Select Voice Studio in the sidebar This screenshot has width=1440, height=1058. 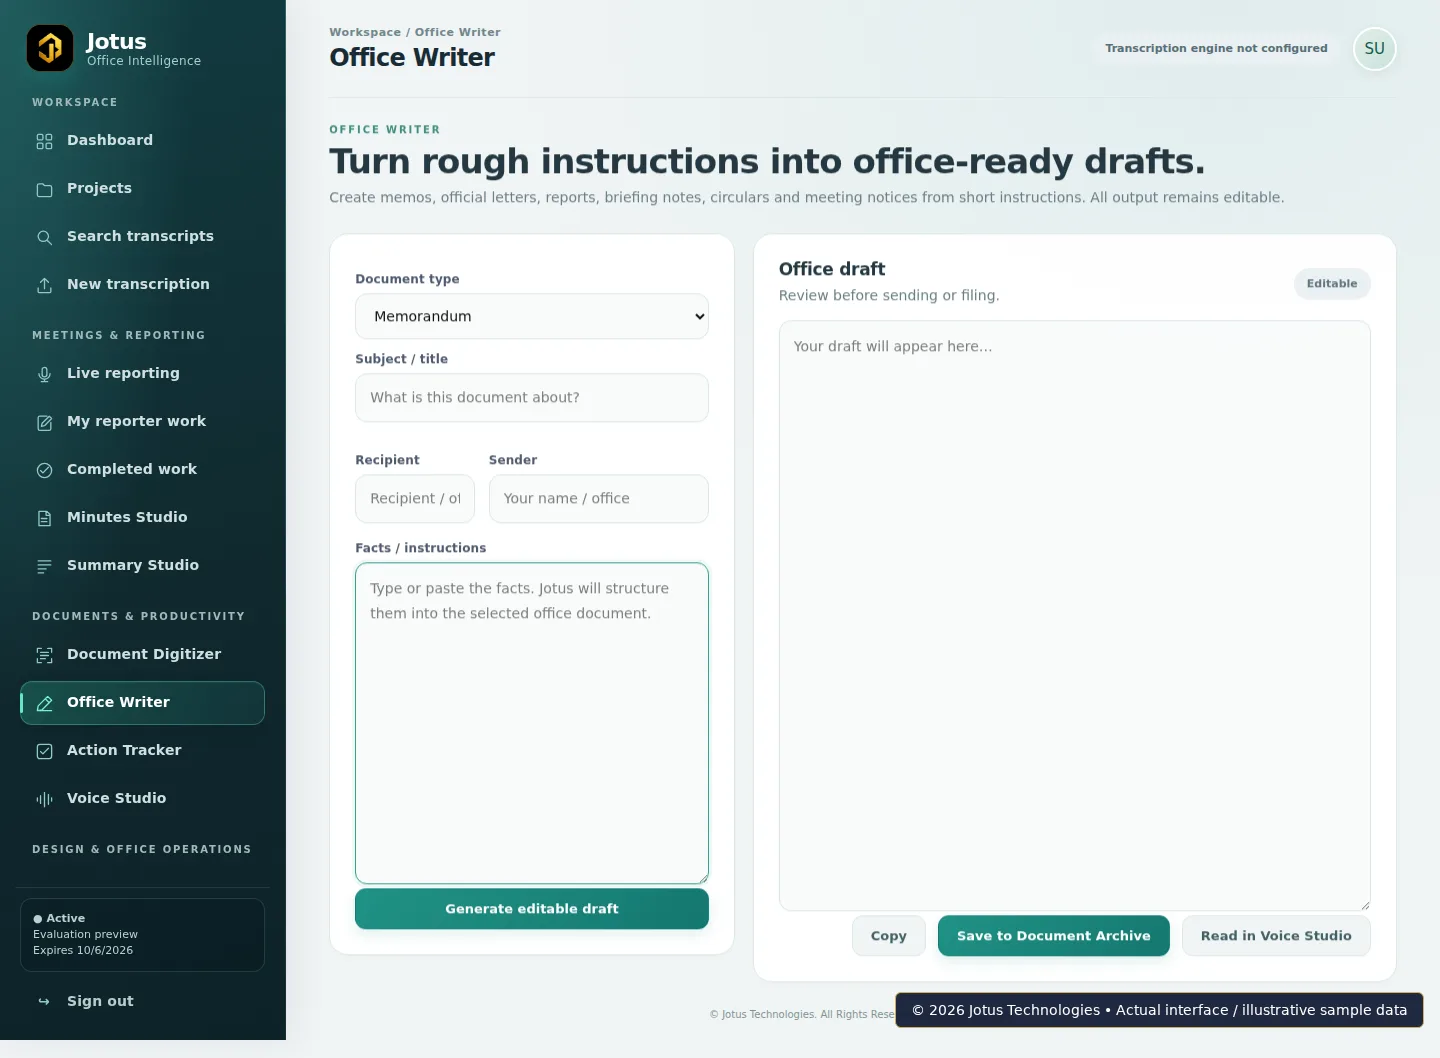point(142,798)
